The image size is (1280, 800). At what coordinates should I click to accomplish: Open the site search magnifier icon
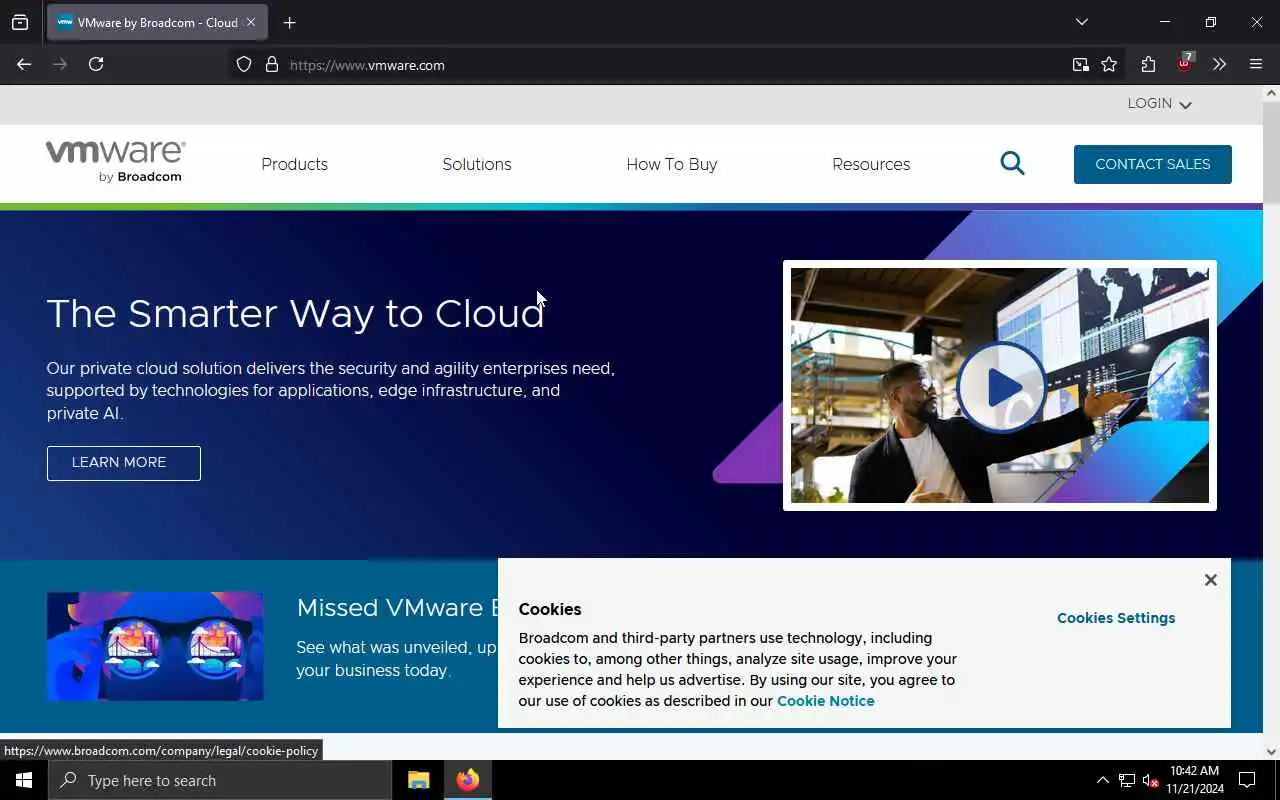point(1012,164)
